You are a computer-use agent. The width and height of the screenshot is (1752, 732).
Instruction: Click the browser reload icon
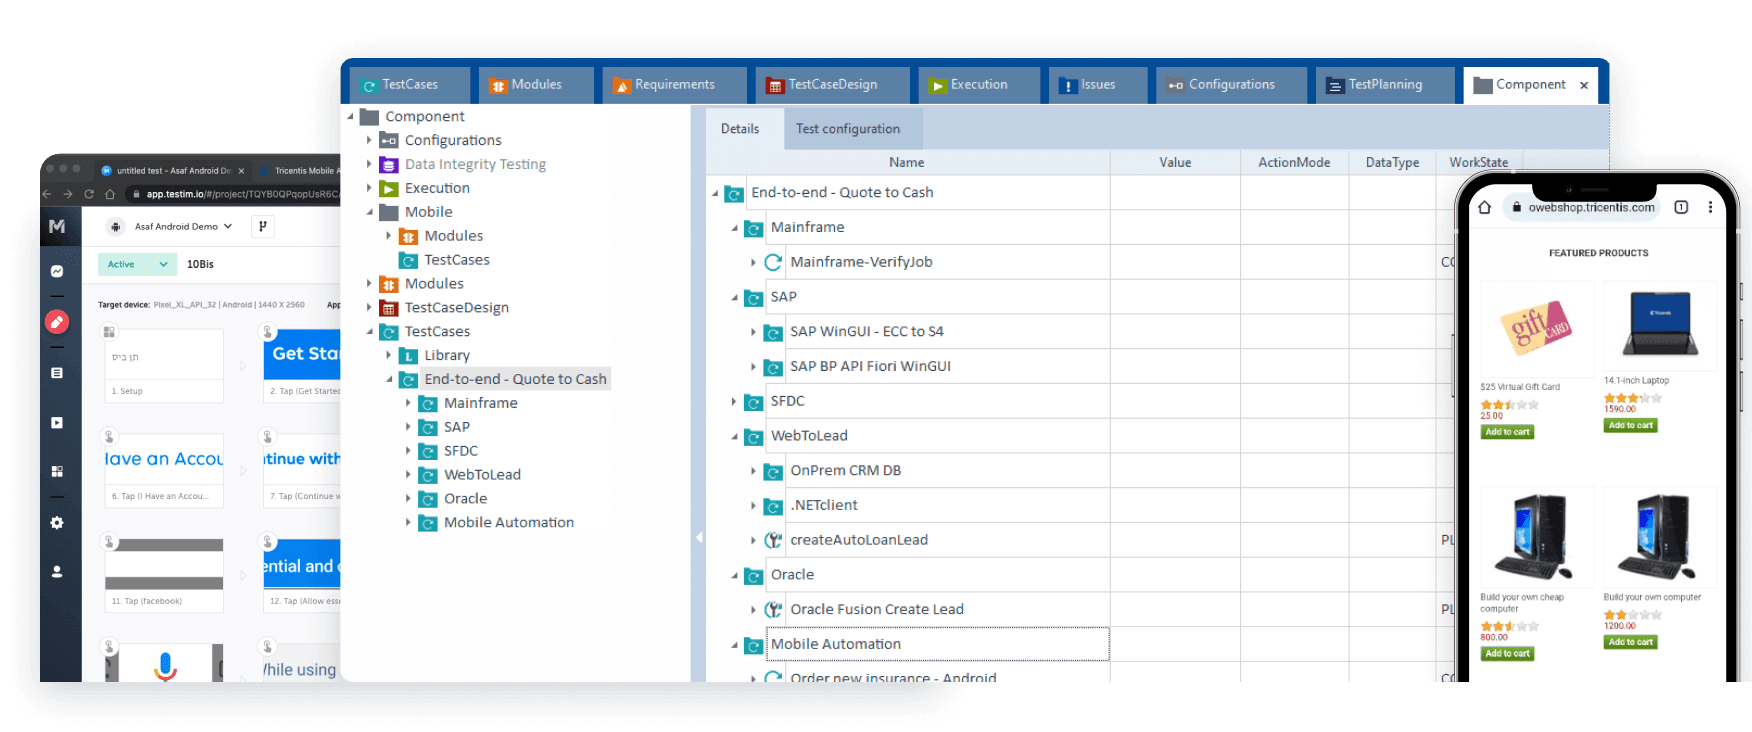click(x=89, y=194)
